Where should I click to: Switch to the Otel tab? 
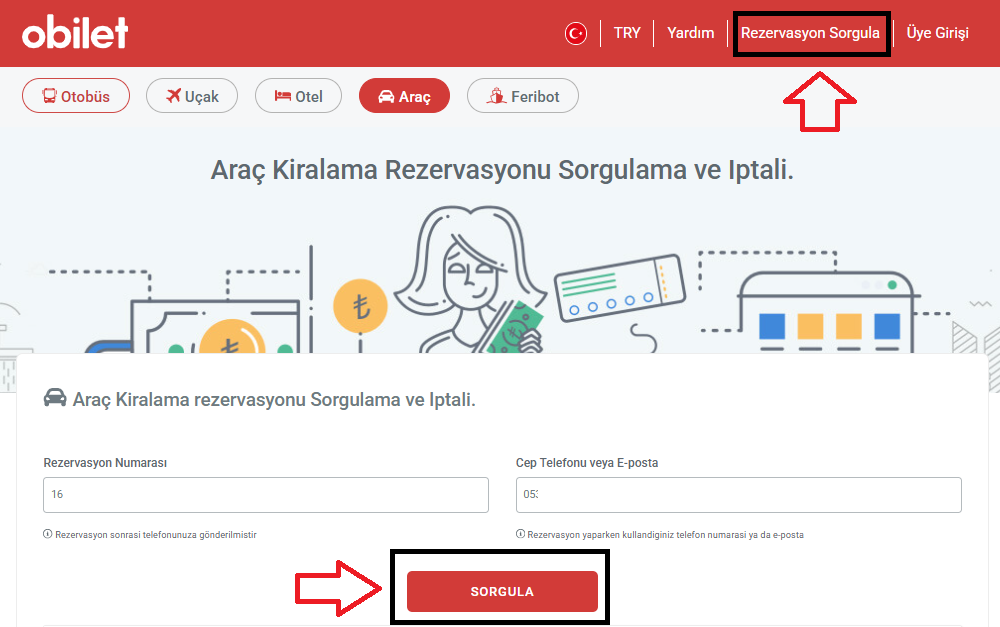point(298,96)
